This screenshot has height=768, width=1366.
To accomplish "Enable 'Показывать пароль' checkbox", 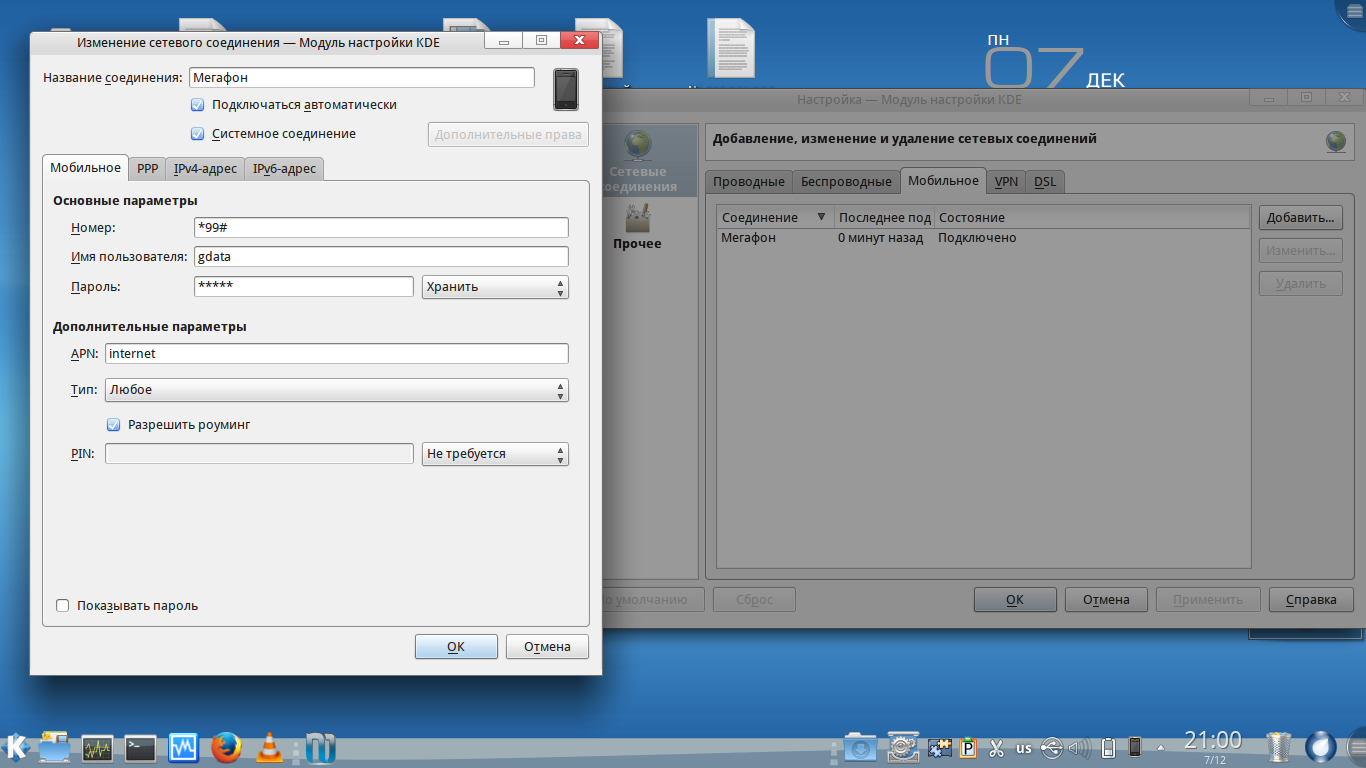I will click(62, 606).
